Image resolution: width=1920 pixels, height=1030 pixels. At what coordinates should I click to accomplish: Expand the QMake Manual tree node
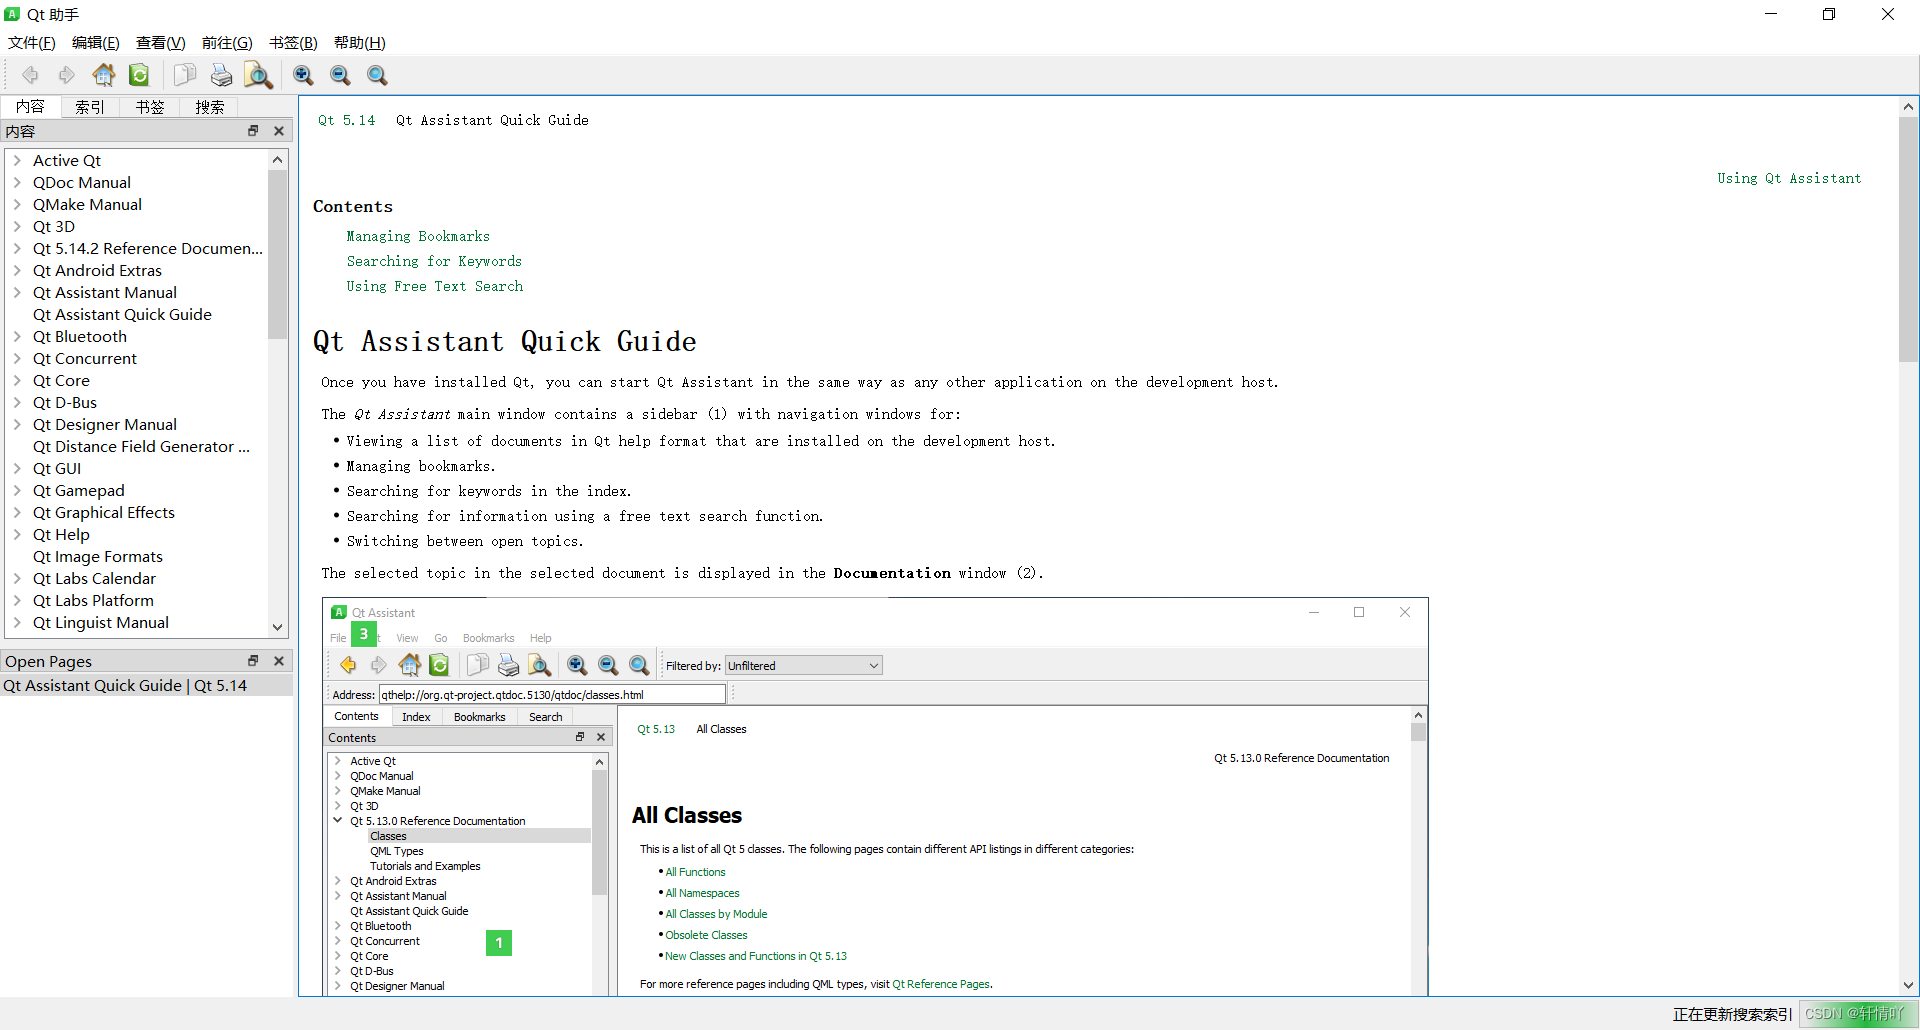[x=17, y=204]
